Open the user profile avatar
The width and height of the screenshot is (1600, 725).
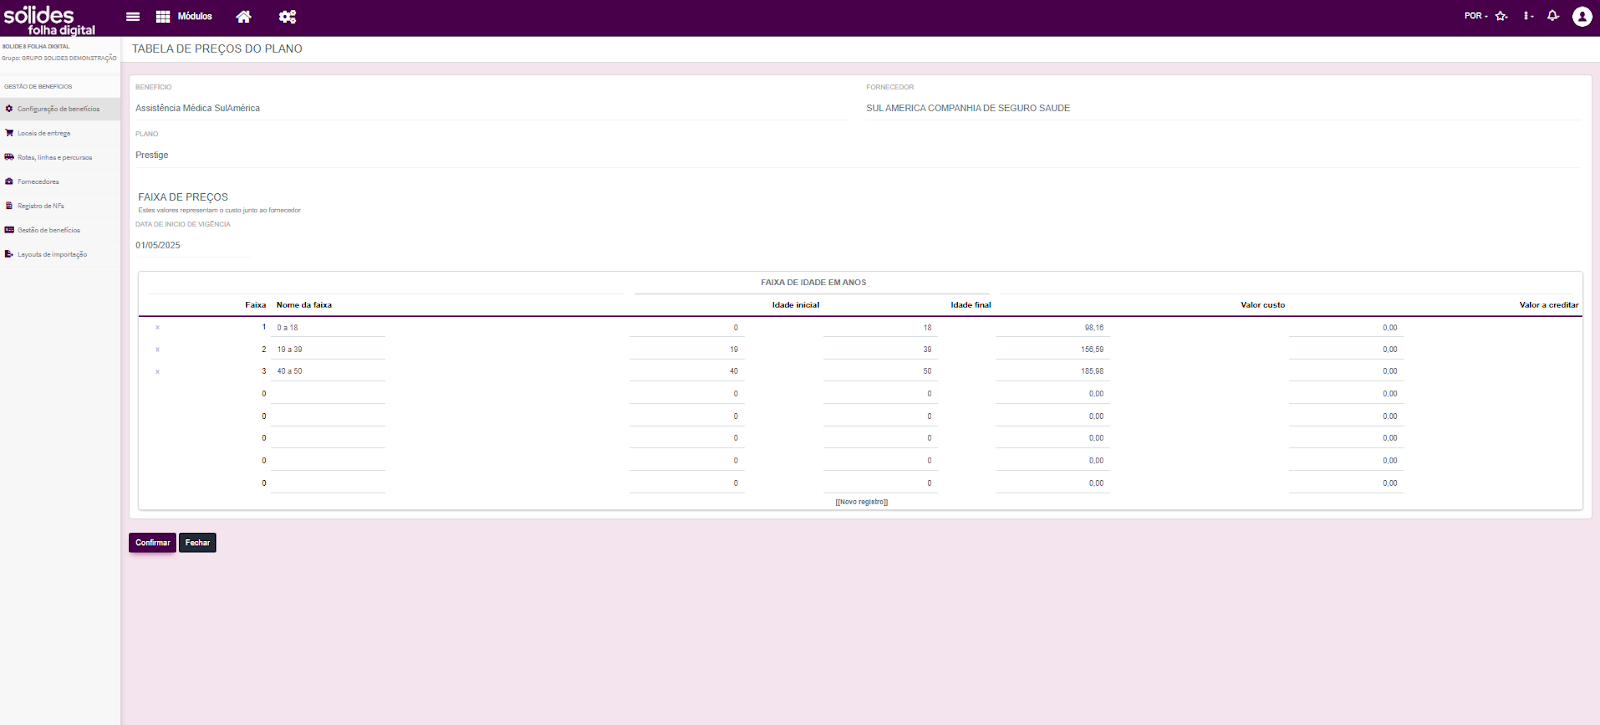tap(1582, 16)
